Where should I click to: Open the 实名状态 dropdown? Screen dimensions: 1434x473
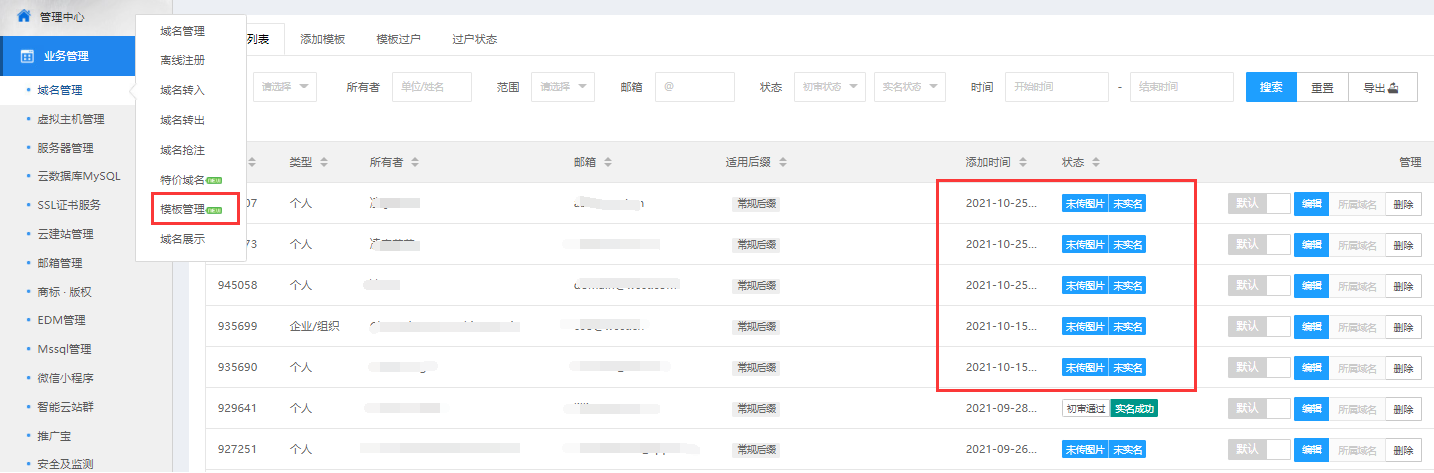[909, 87]
